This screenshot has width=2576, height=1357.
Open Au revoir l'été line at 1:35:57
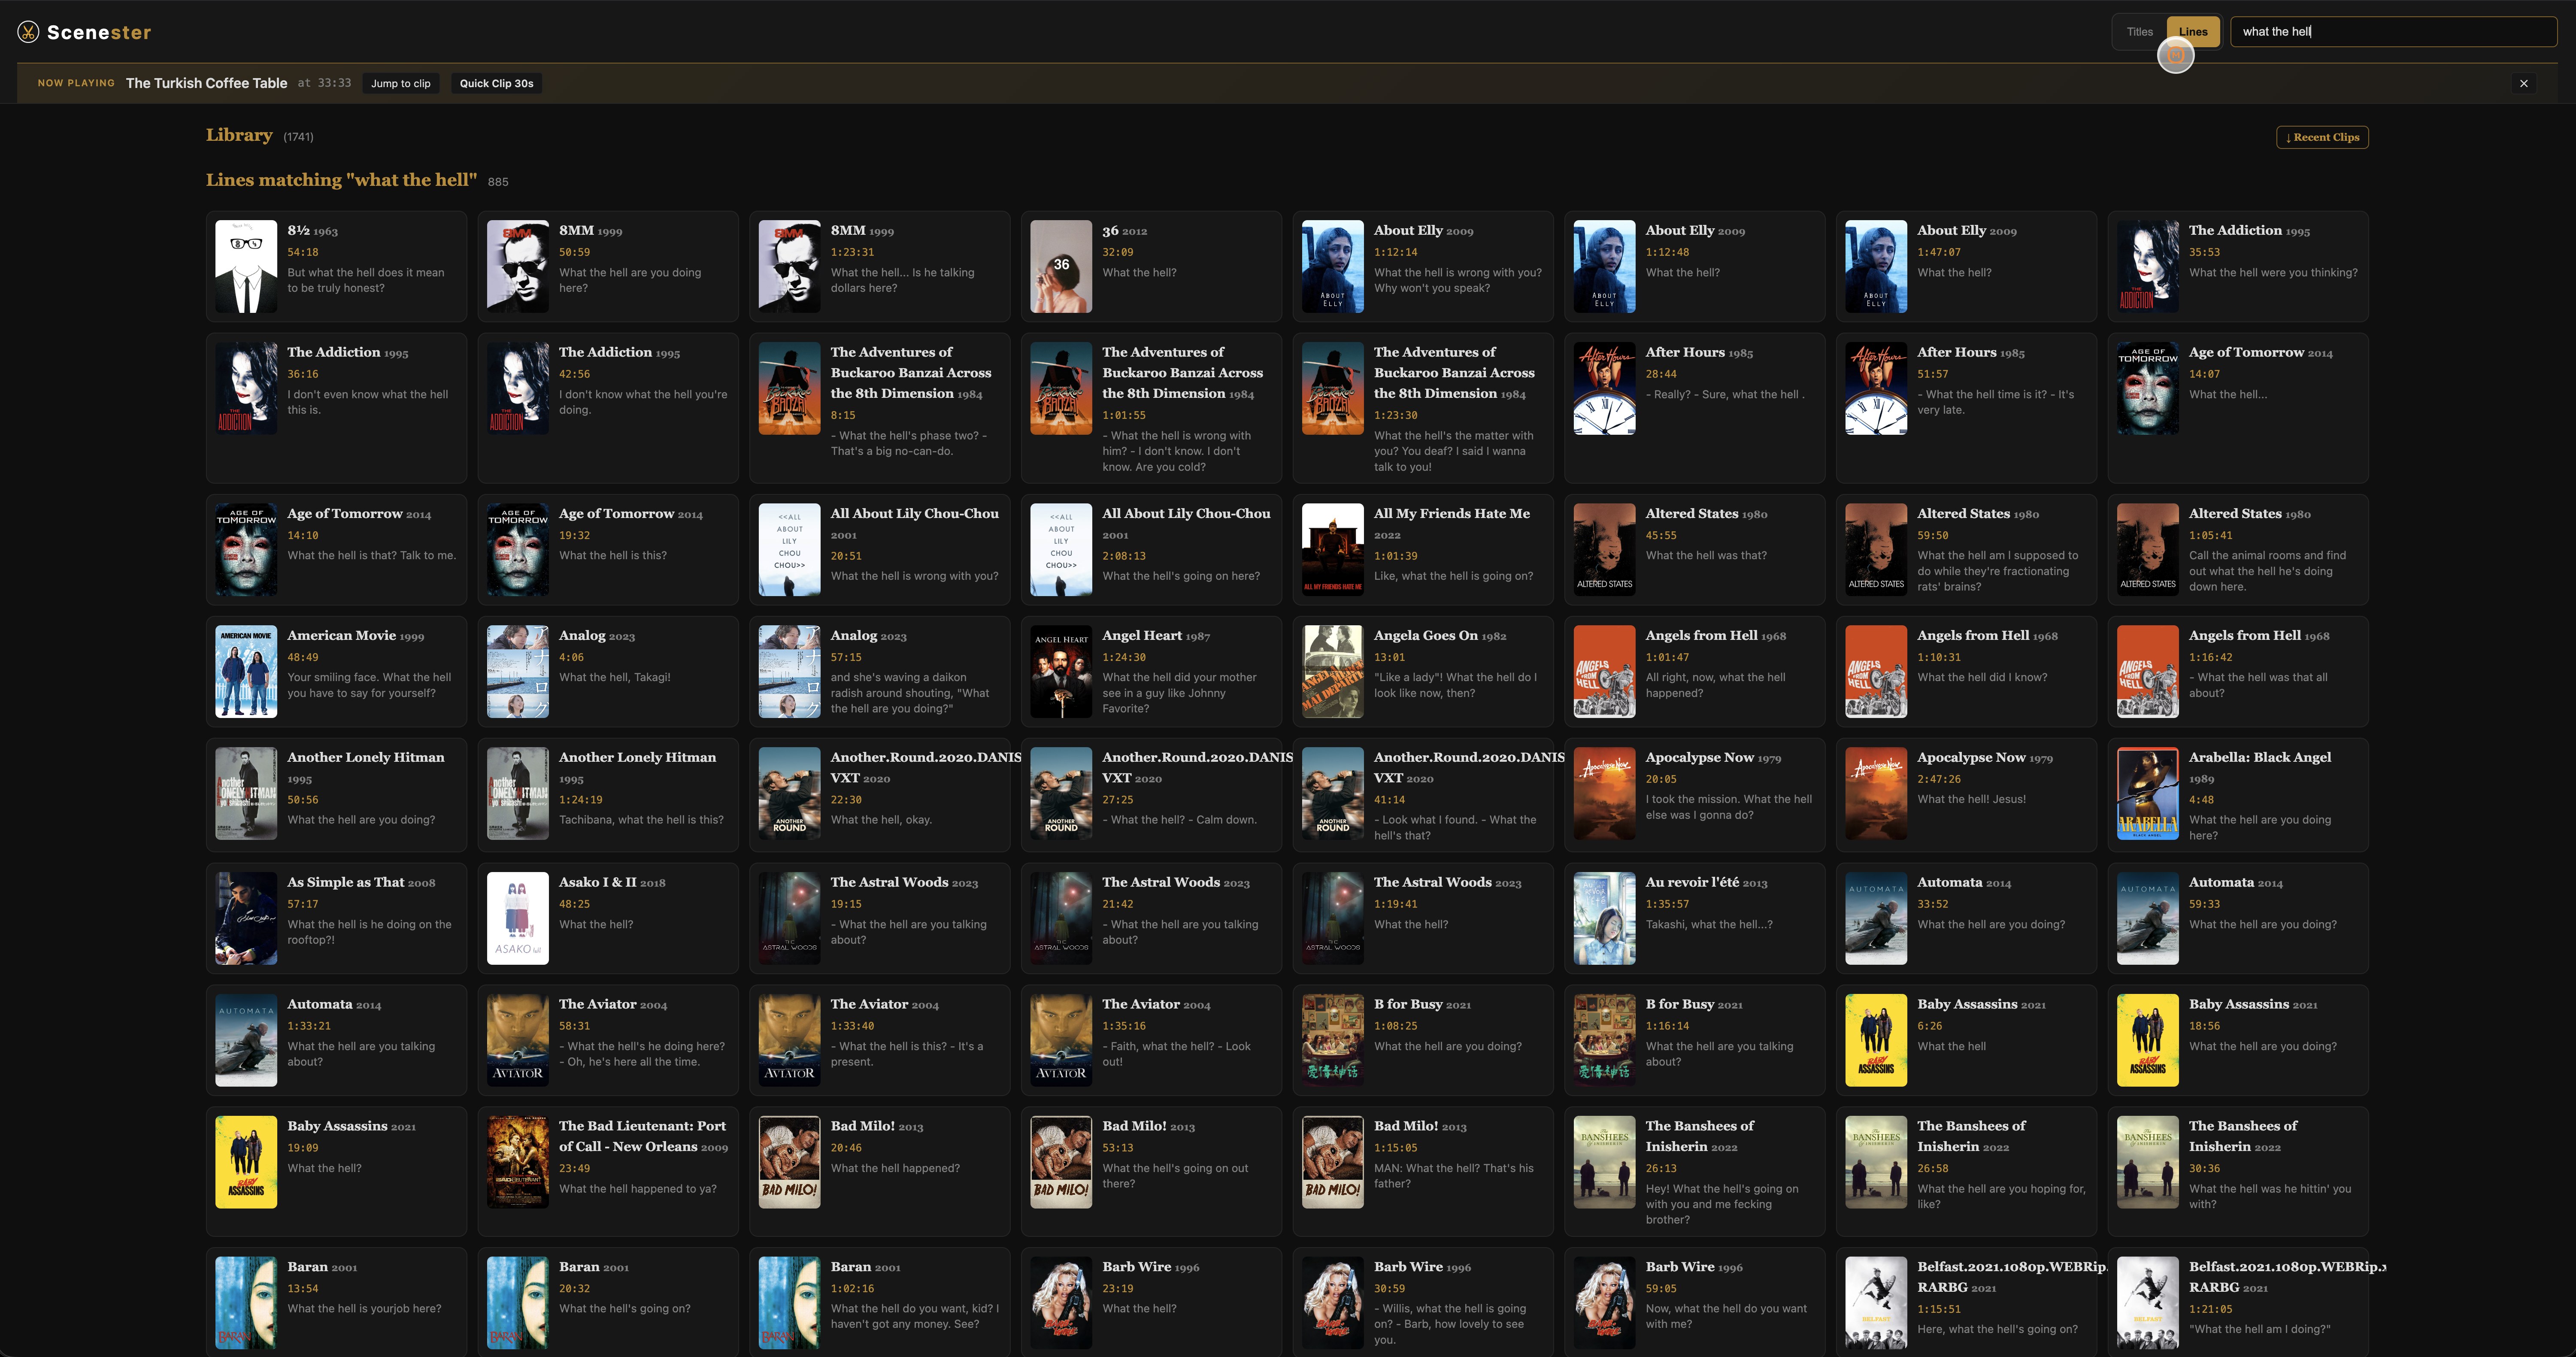(x=1695, y=918)
